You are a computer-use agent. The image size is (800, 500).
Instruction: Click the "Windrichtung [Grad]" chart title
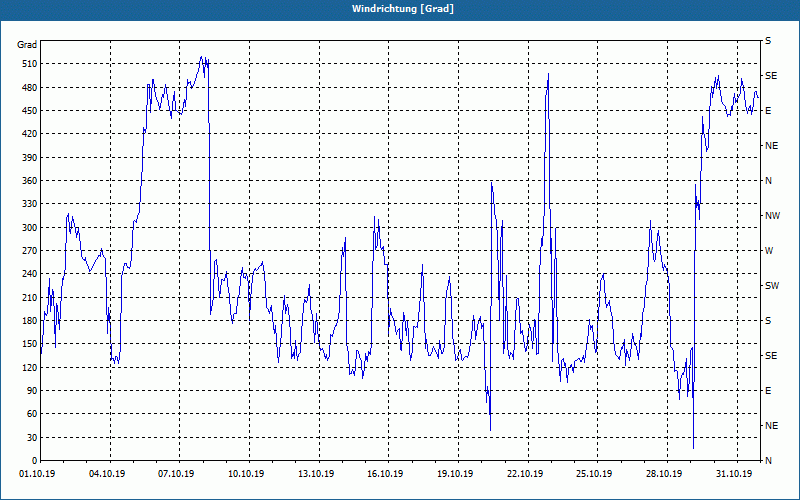click(x=403, y=9)
